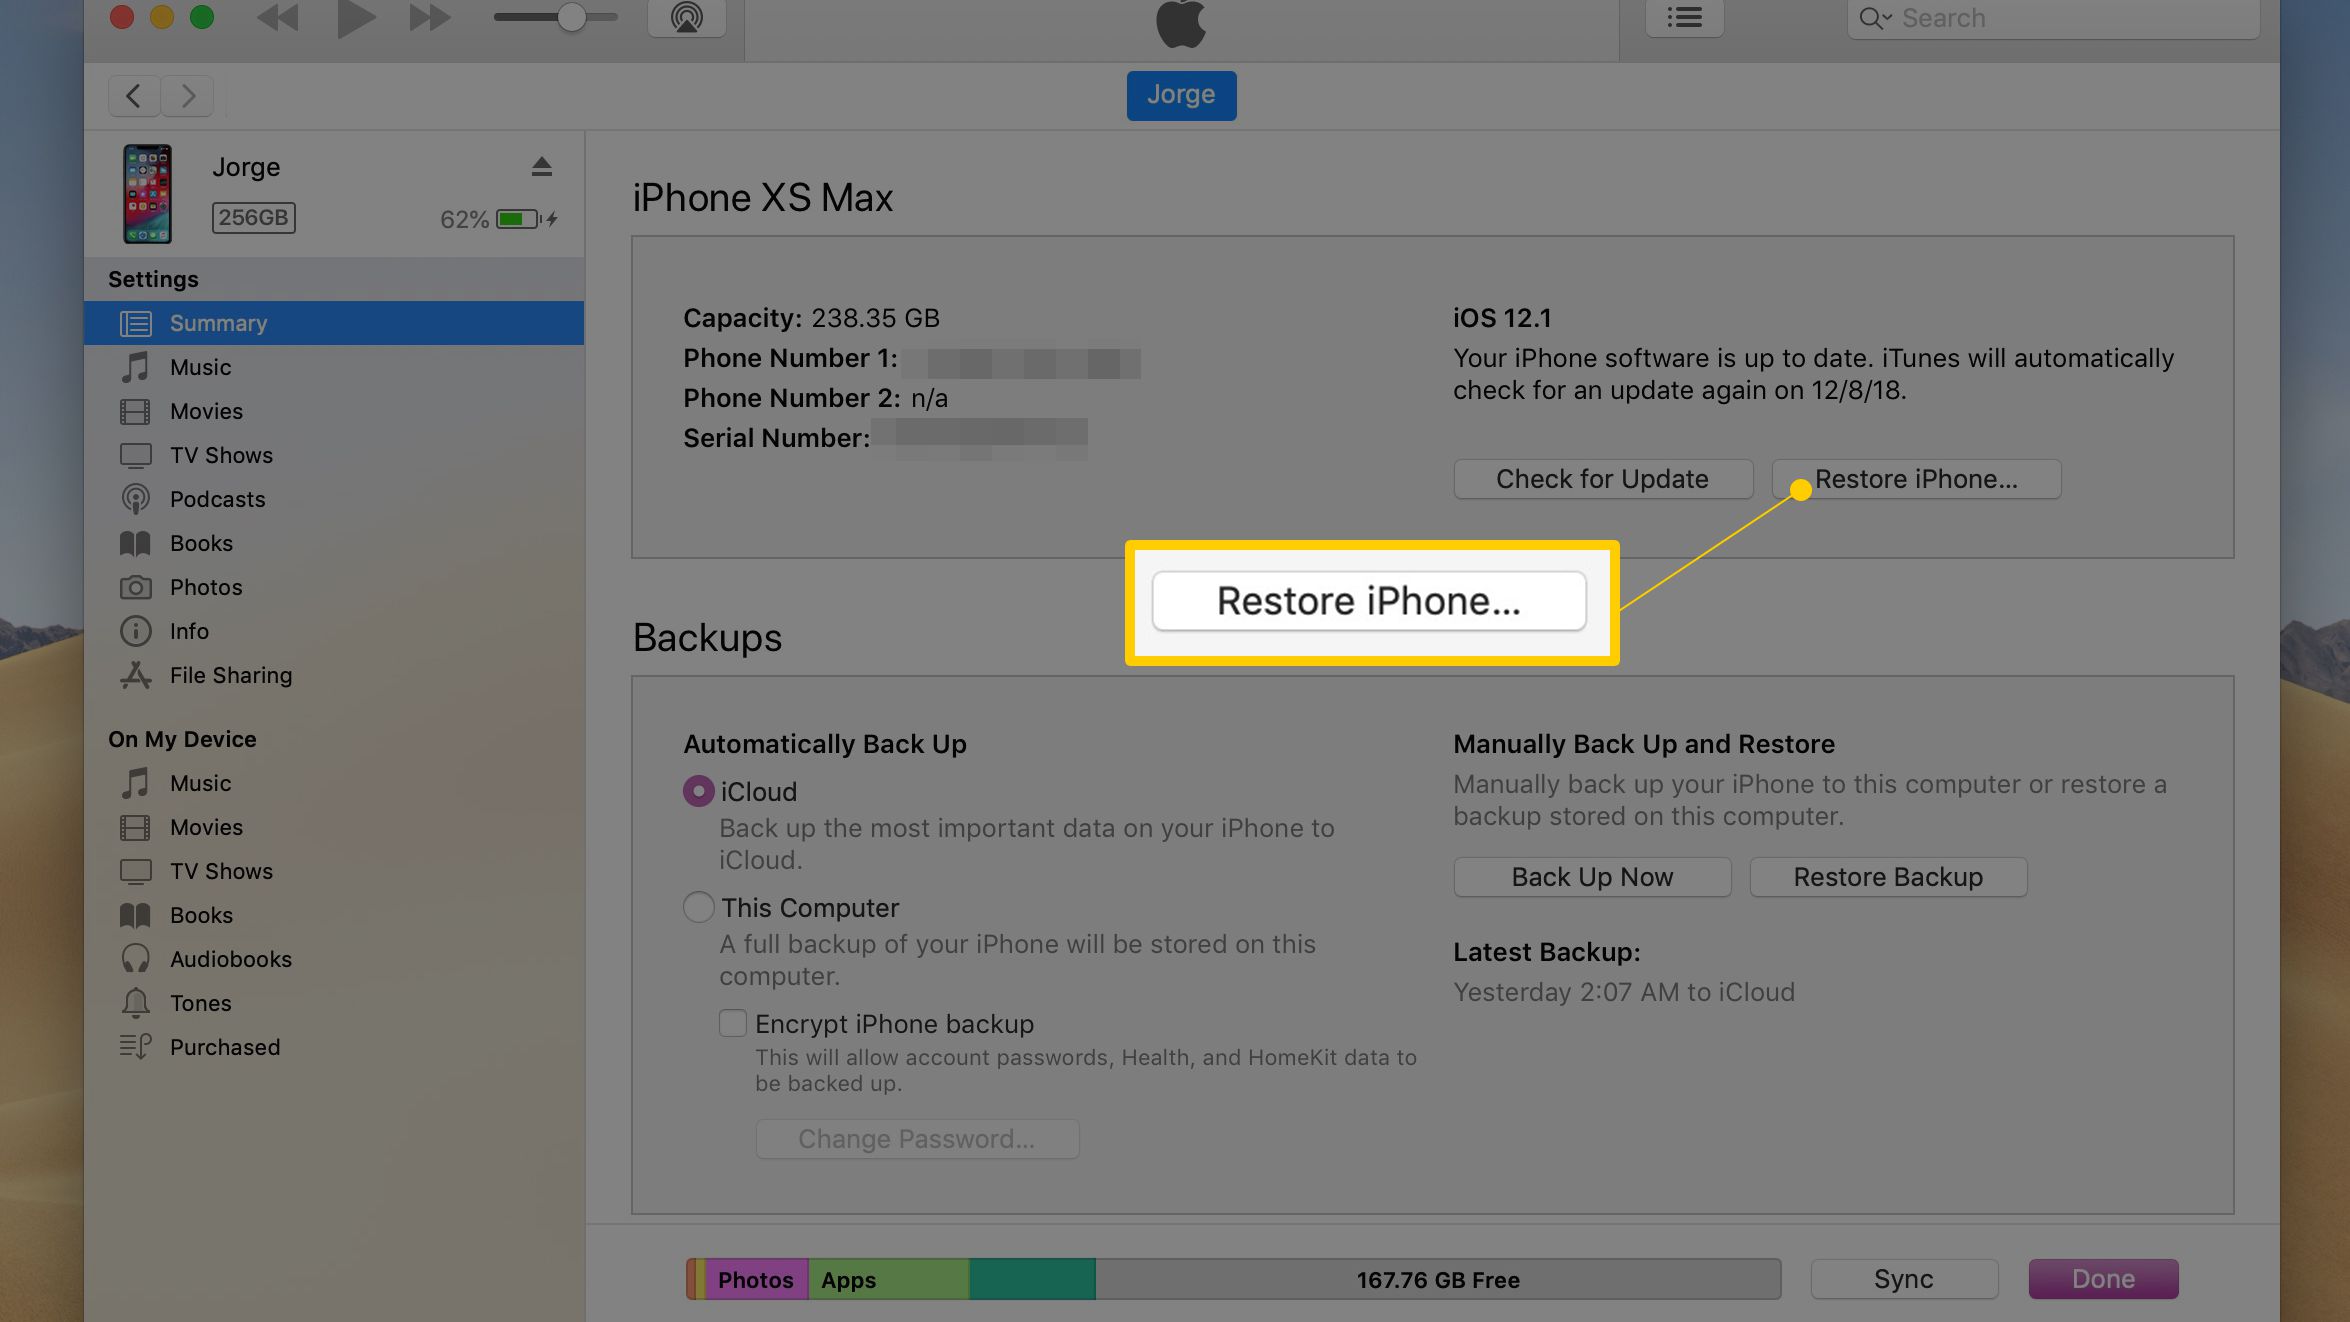
Task: Click Movies in On My Device section
Action: coord(207,826)
